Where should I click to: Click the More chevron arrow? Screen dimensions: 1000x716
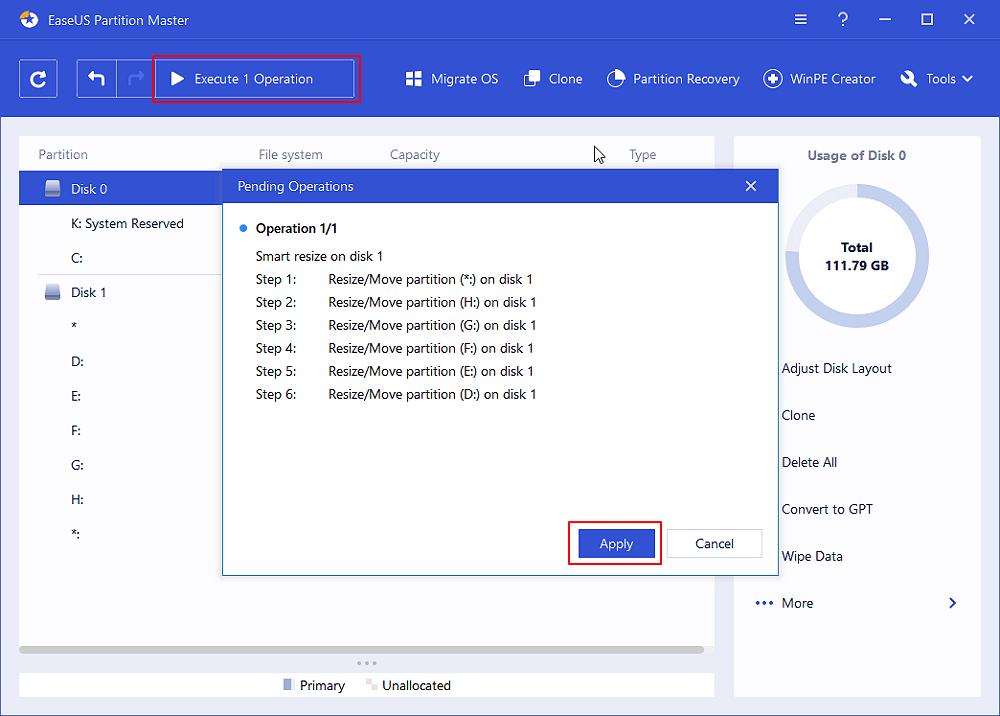tap(952, 603)
